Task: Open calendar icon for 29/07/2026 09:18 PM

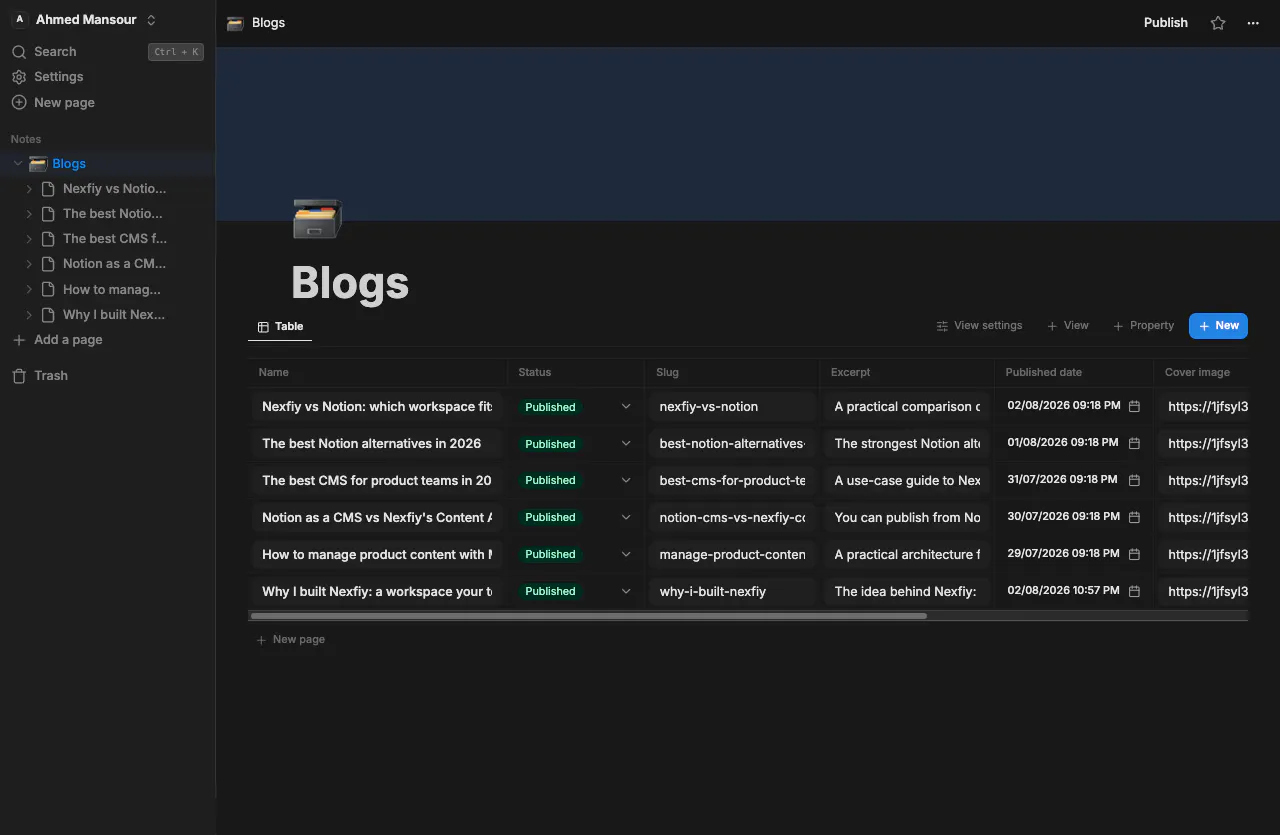Action: tap(1134, 554)
